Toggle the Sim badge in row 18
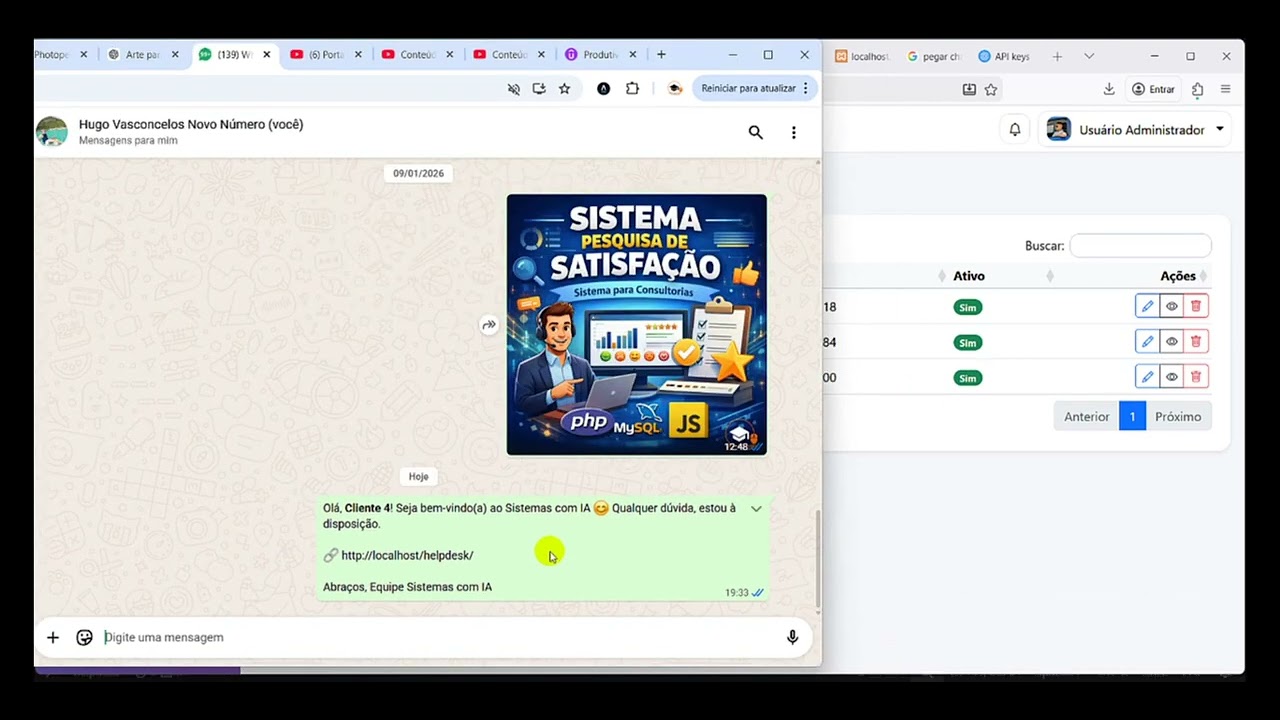The width and height of the screenshot is (1280, 720). pos(968,307)
